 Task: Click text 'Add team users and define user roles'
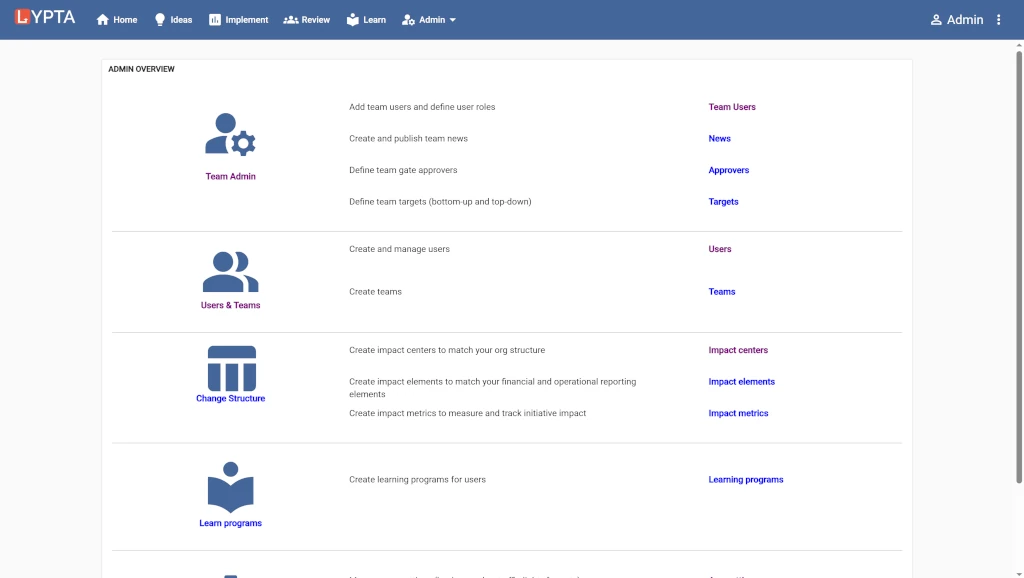[422, 107]
